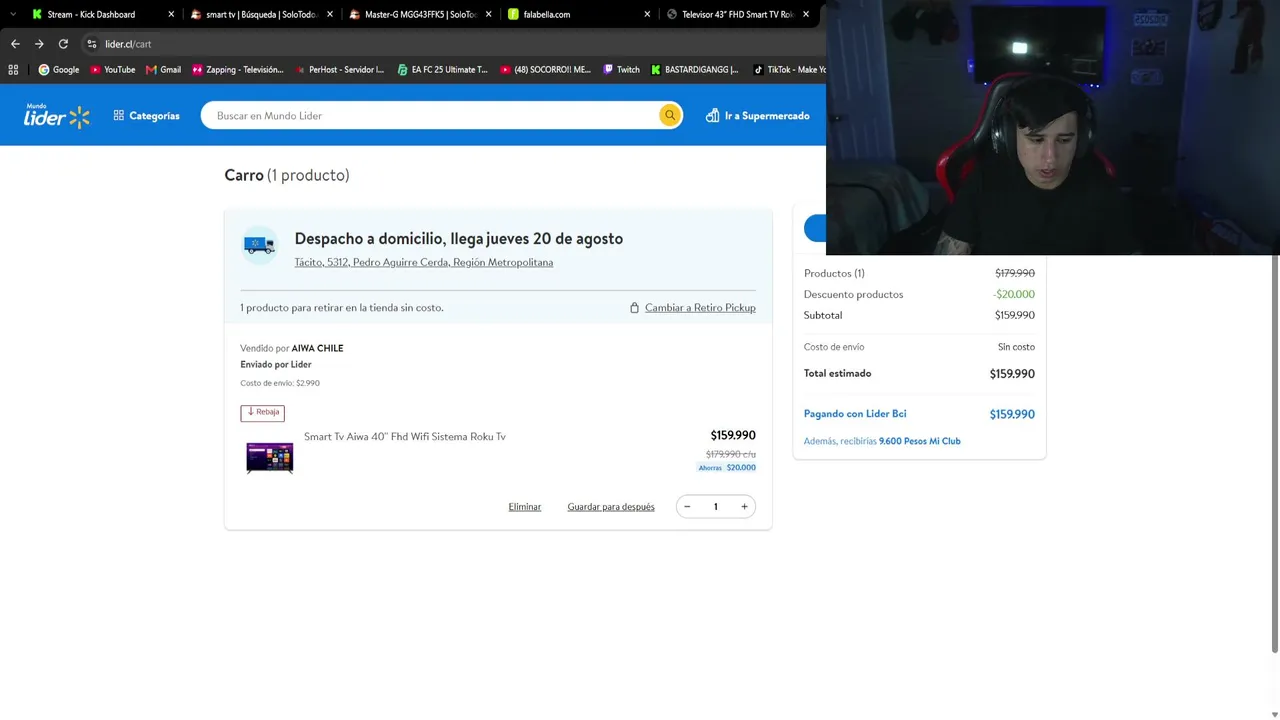Viewport: 1280px width, 720px height.
Task: Click the Rebaja badge
Action: (x=262, y=412)
